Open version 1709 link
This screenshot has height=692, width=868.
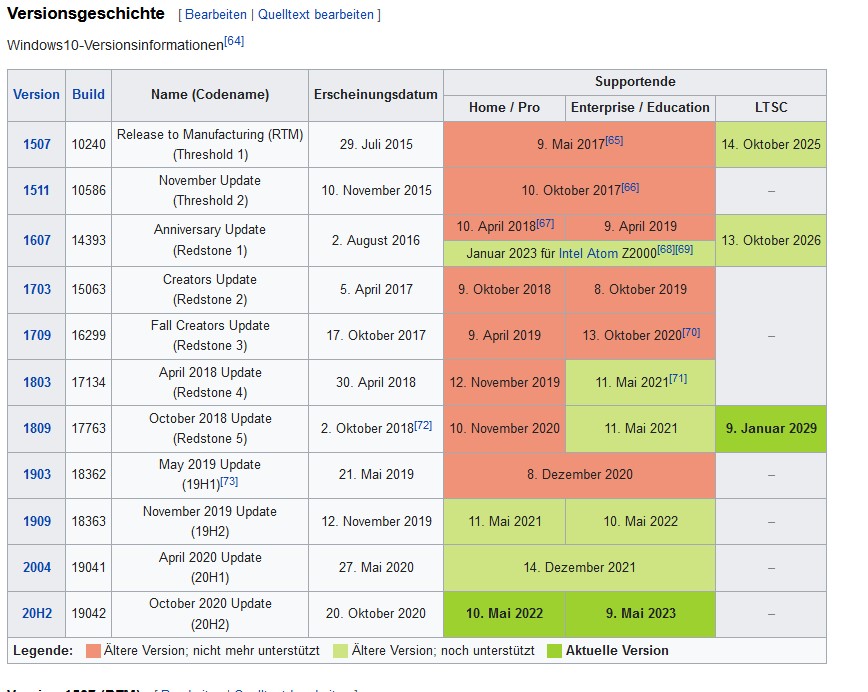click(x=37, y=335)
